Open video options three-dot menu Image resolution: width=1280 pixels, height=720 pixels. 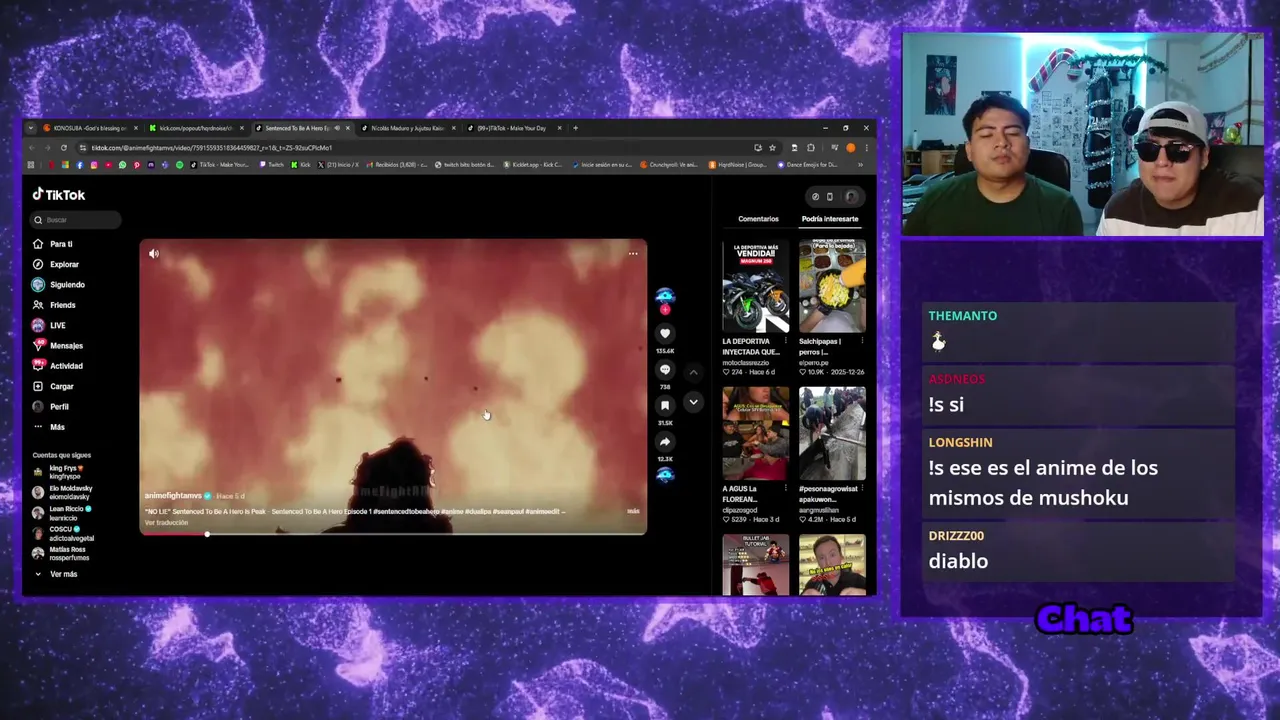(x=633, y=254)
